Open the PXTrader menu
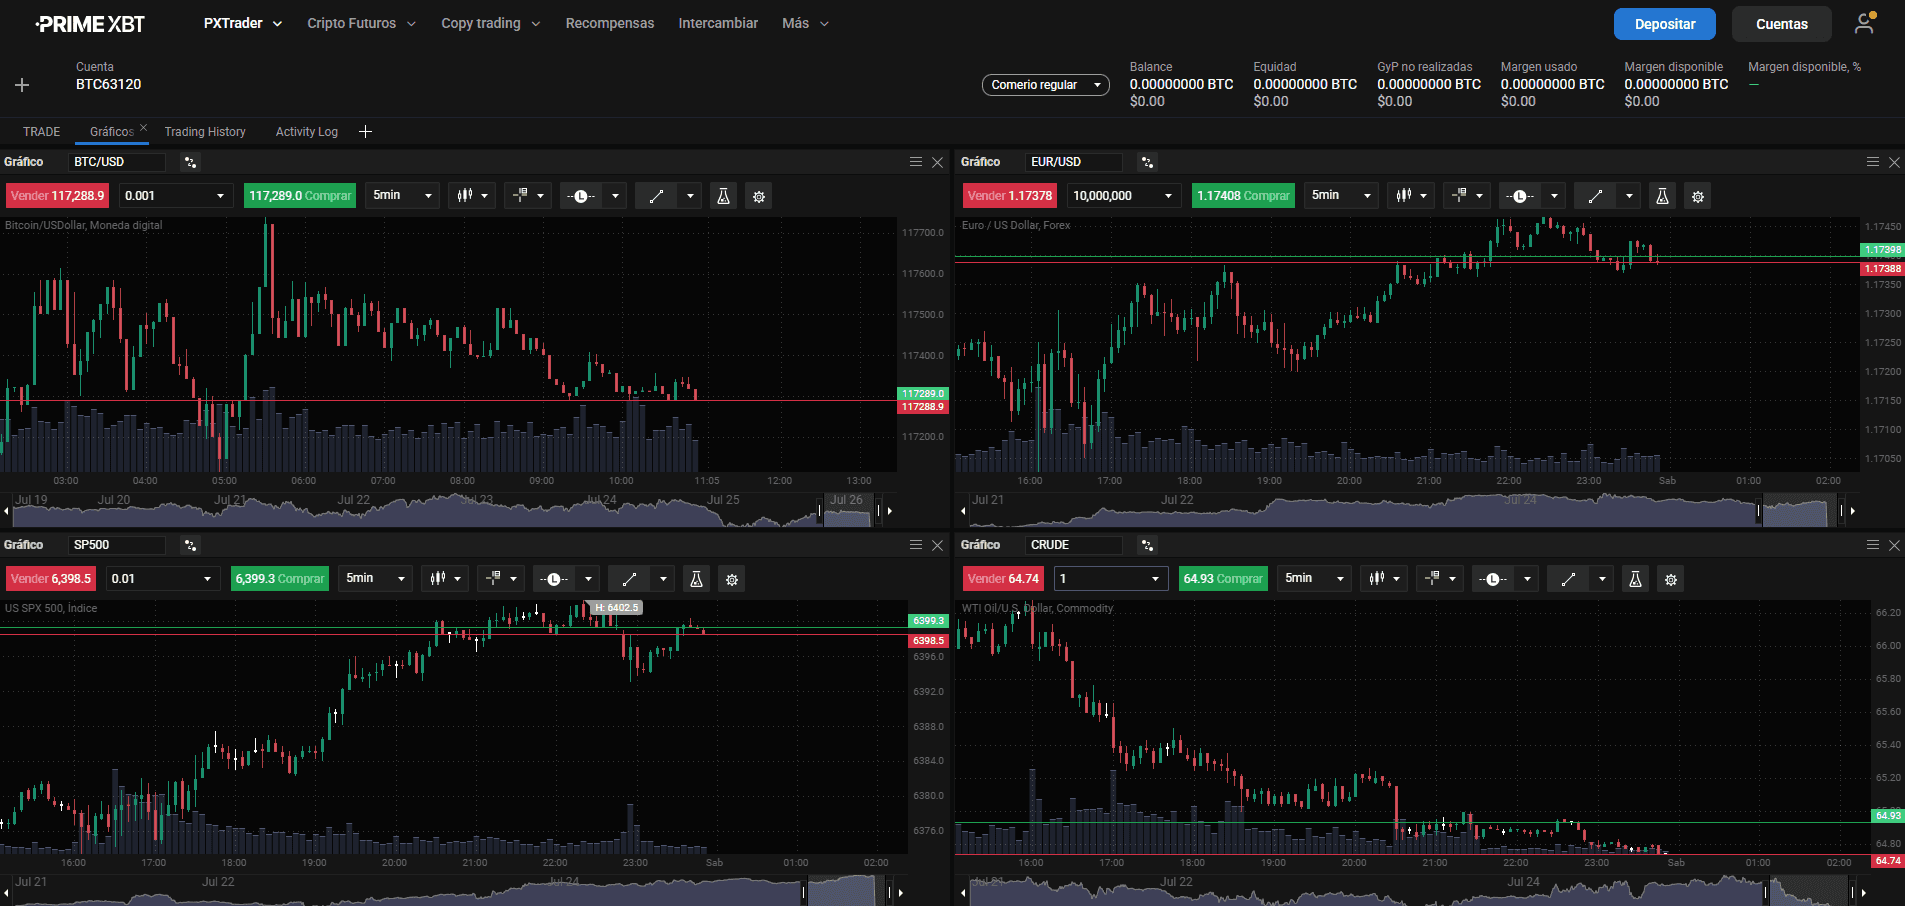Image resolution: width=1905 pixels, height=906 pixels. tap(243, 23)
